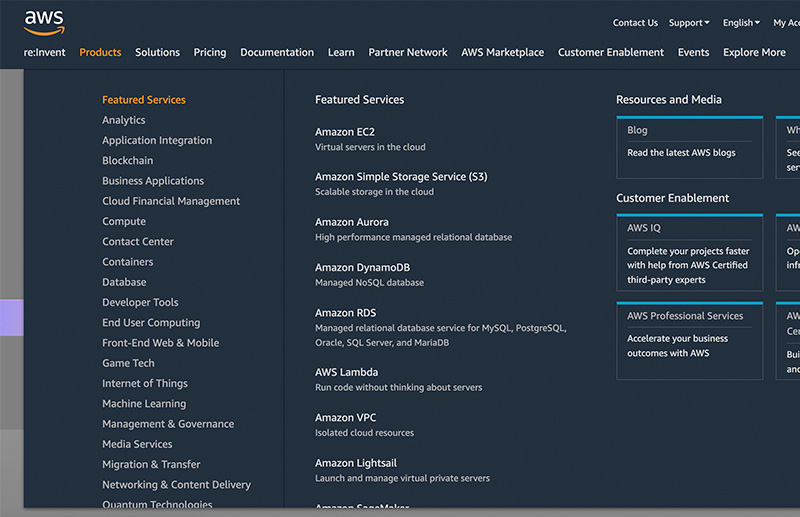Image resolution: width=800 pixels, height=517 pixels.
Task: Select the Containers category
Action: 128,262
